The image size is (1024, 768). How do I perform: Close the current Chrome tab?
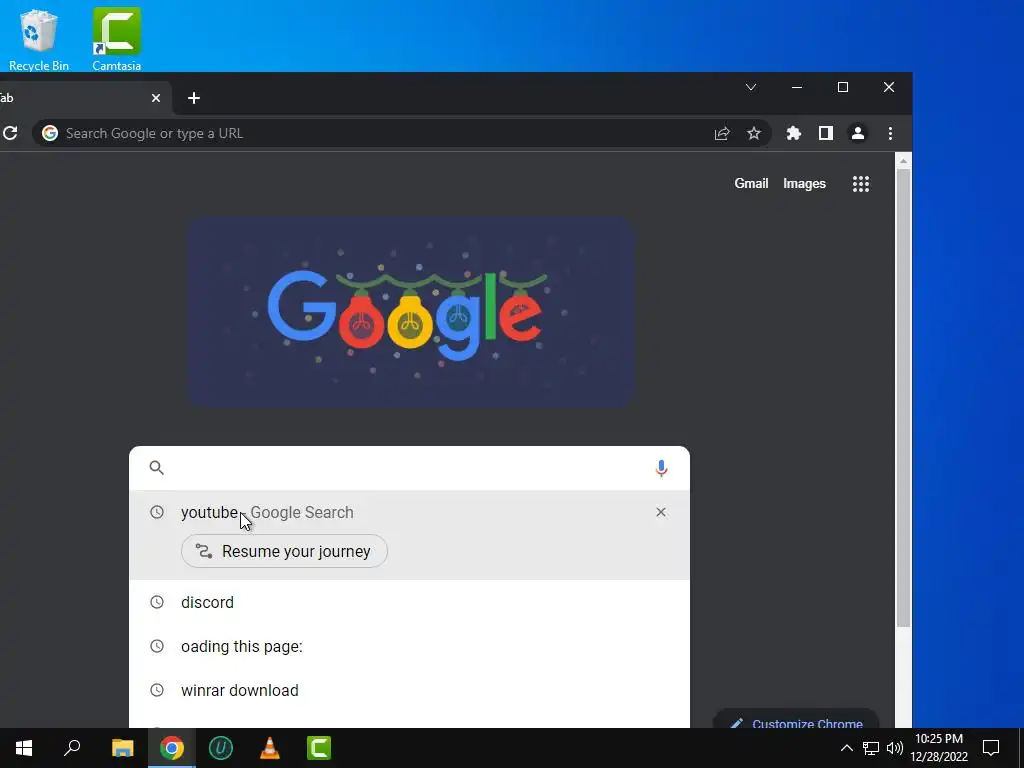pos(155,98)
